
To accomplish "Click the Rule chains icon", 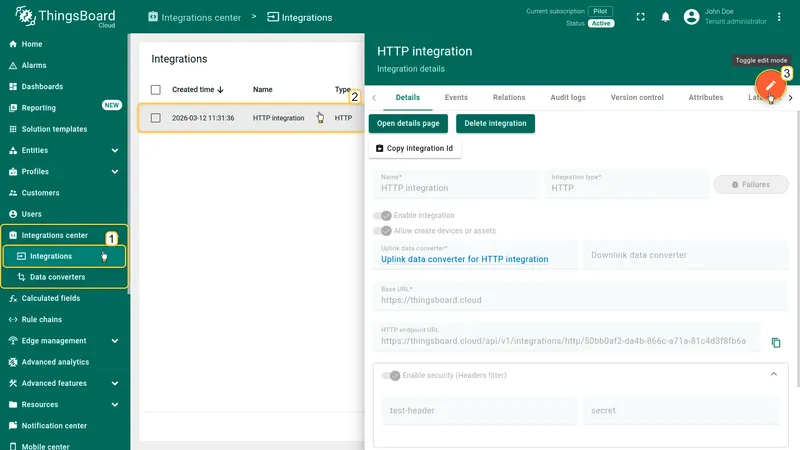I will pos(13,319).
